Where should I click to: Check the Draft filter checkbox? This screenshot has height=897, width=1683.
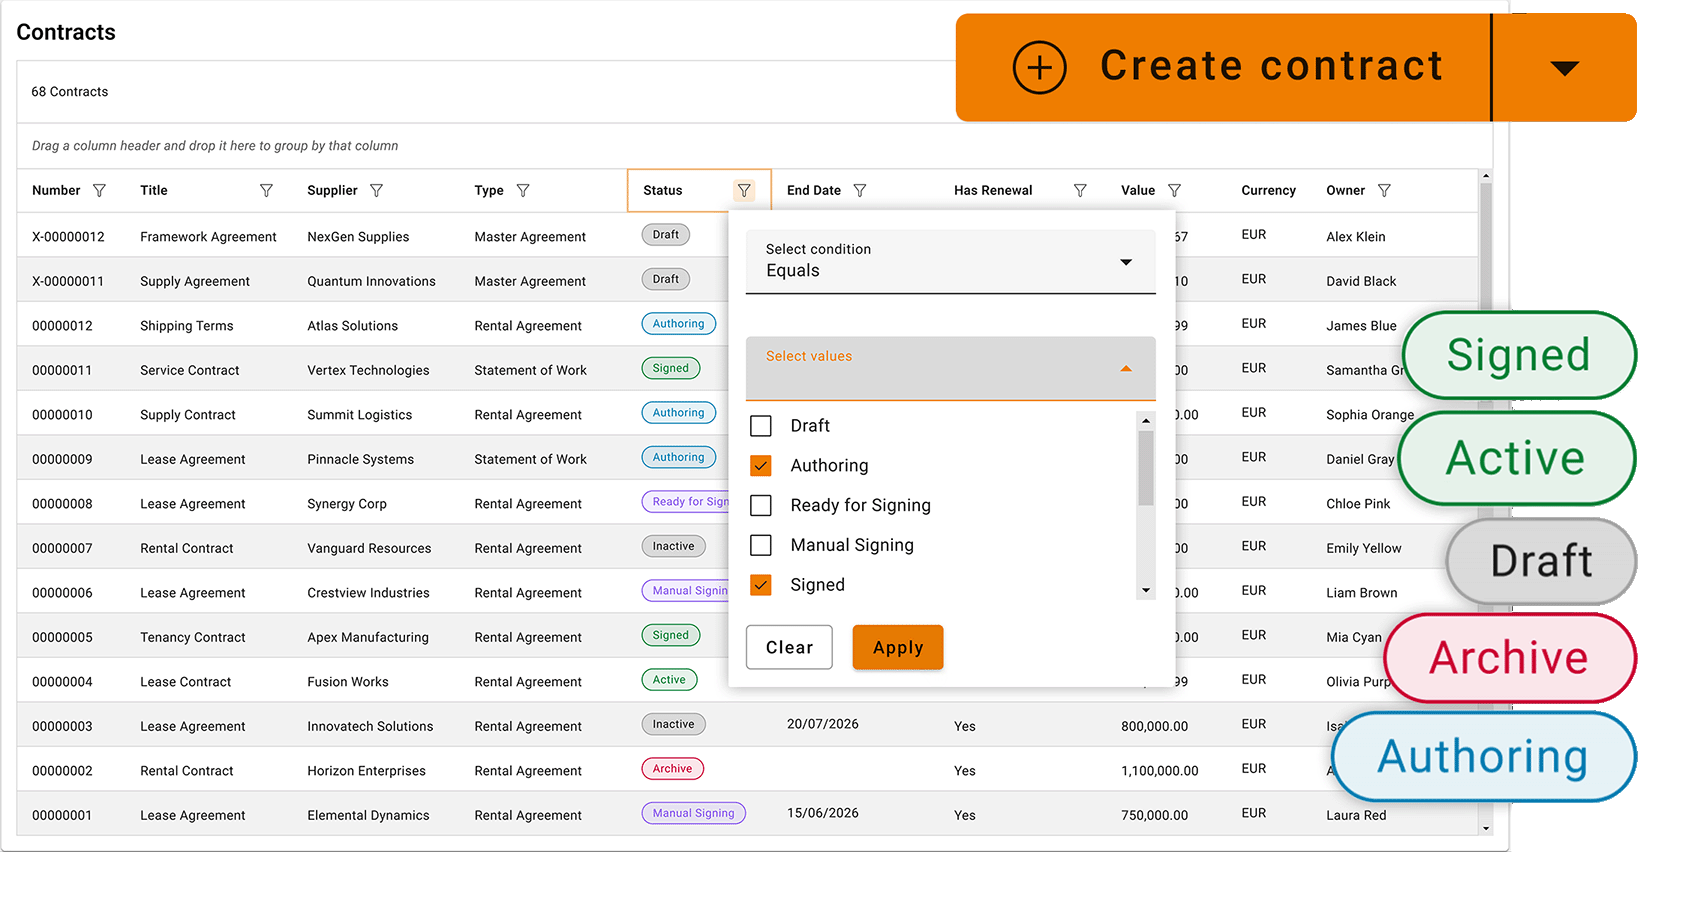(761, 426)
